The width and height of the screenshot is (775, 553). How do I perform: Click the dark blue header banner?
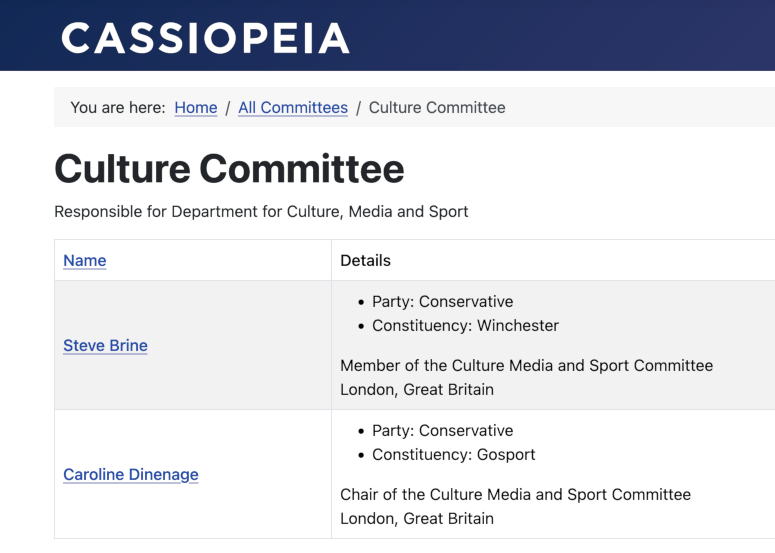(560, 35)
